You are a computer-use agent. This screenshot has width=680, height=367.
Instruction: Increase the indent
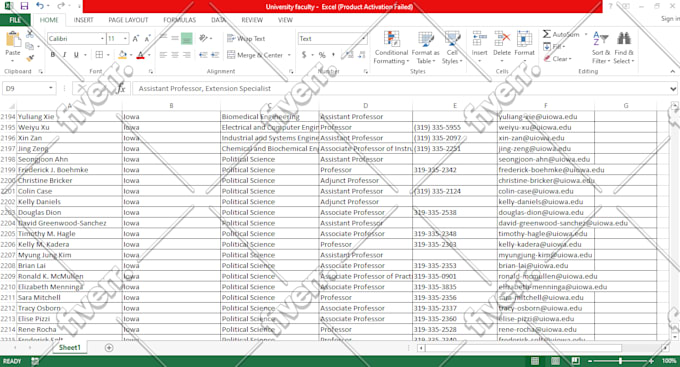coord(215,55)
